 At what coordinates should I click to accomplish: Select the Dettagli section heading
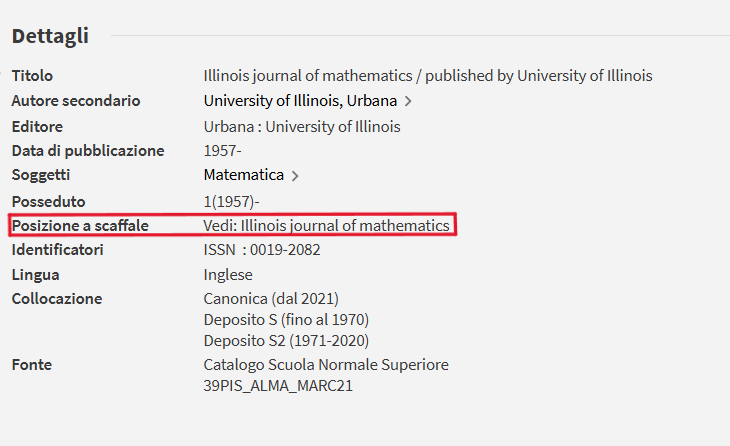point(50,36)
